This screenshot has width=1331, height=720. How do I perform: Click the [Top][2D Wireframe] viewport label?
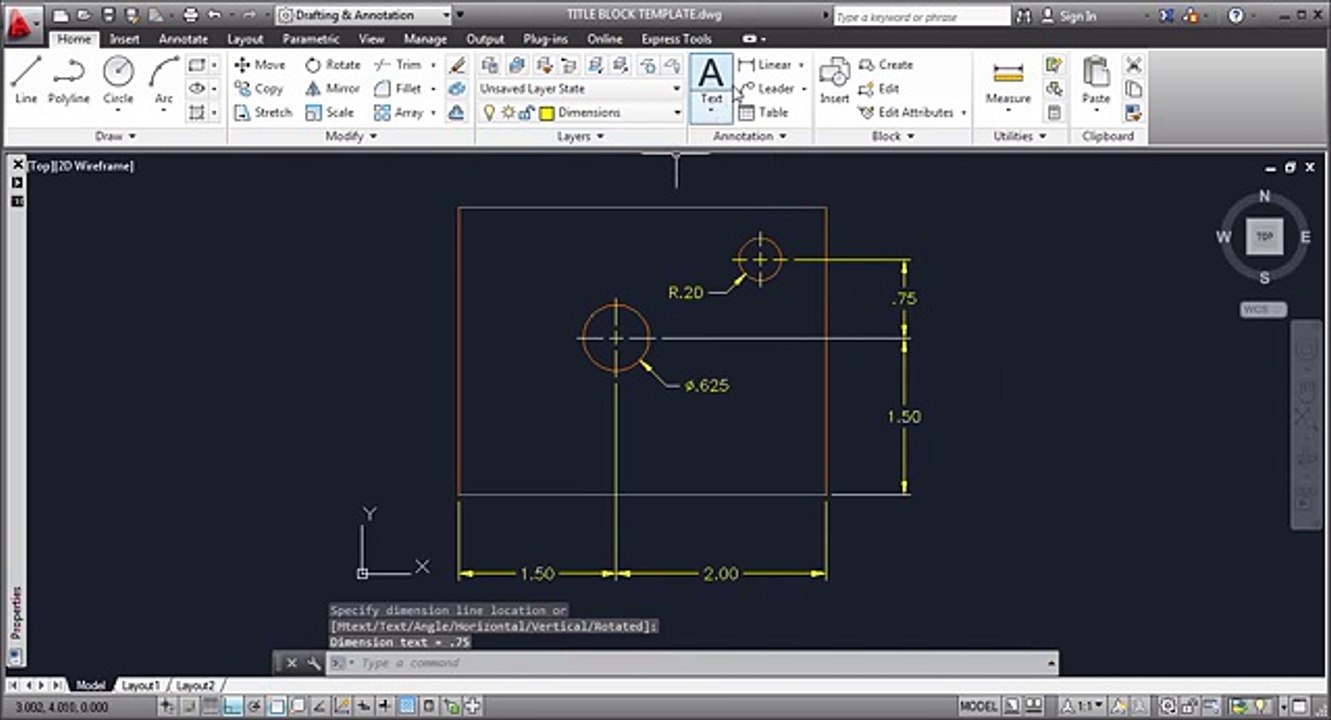coord(81,166)
